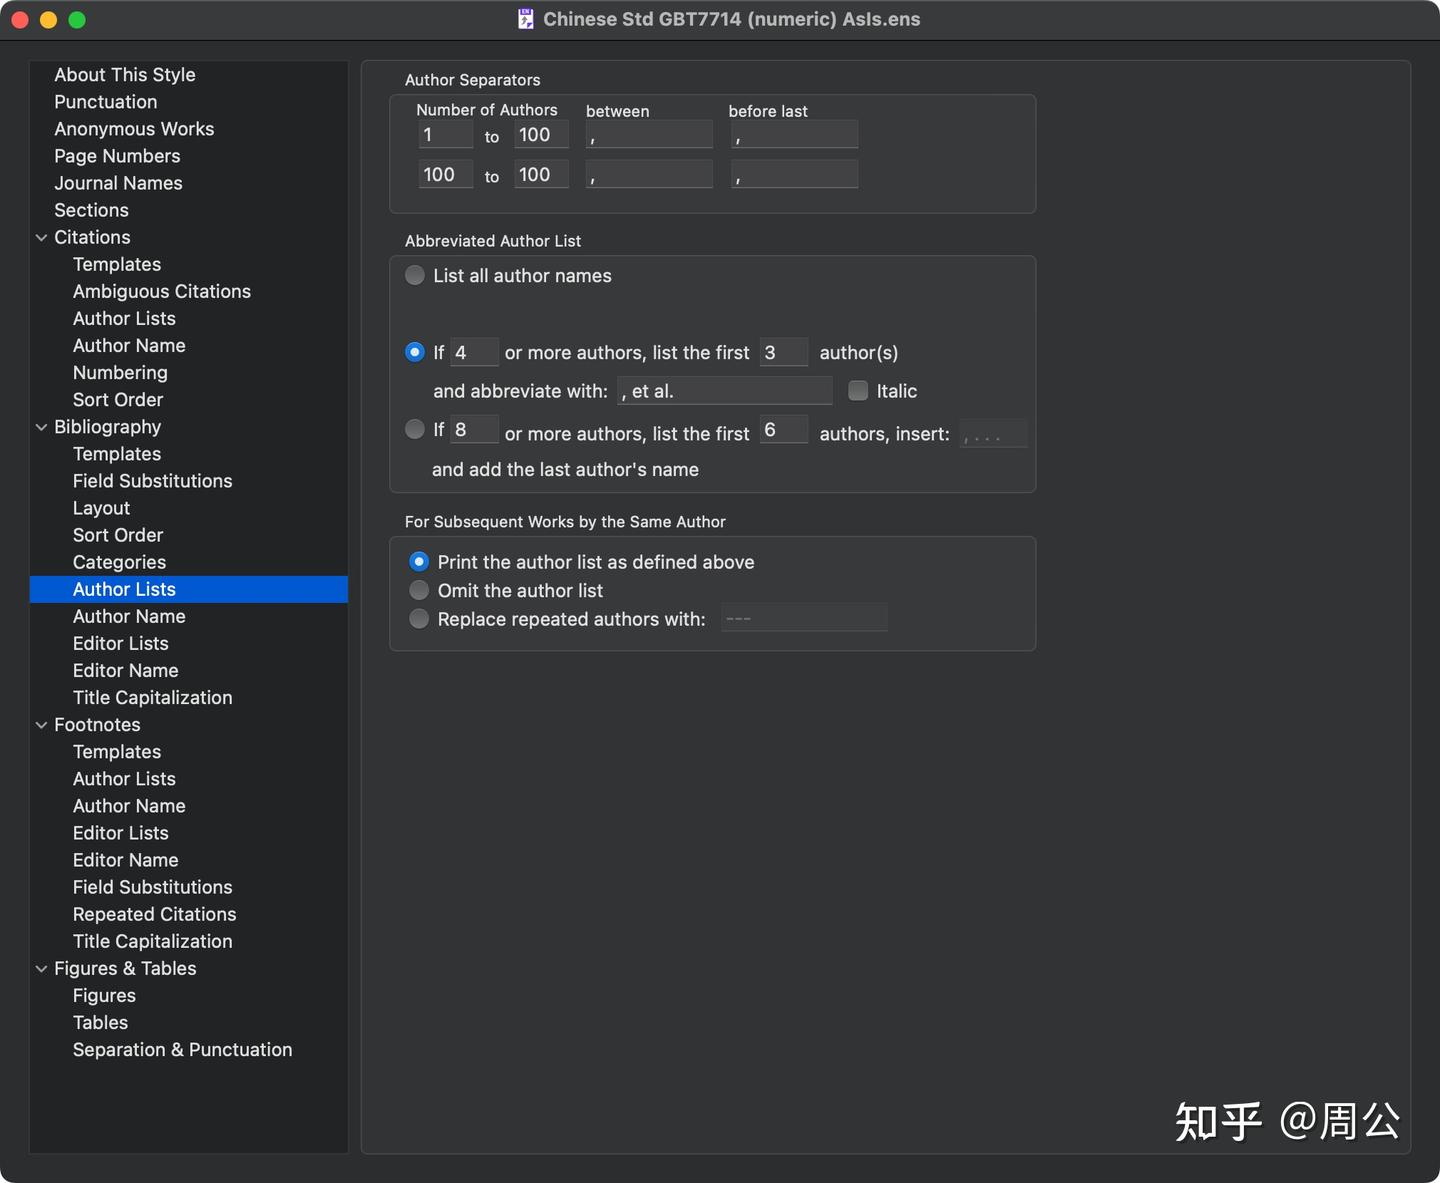Choose 'Omit the author list' option
The height and width of the screenshot is (1183, 1440).
[419, 591]
